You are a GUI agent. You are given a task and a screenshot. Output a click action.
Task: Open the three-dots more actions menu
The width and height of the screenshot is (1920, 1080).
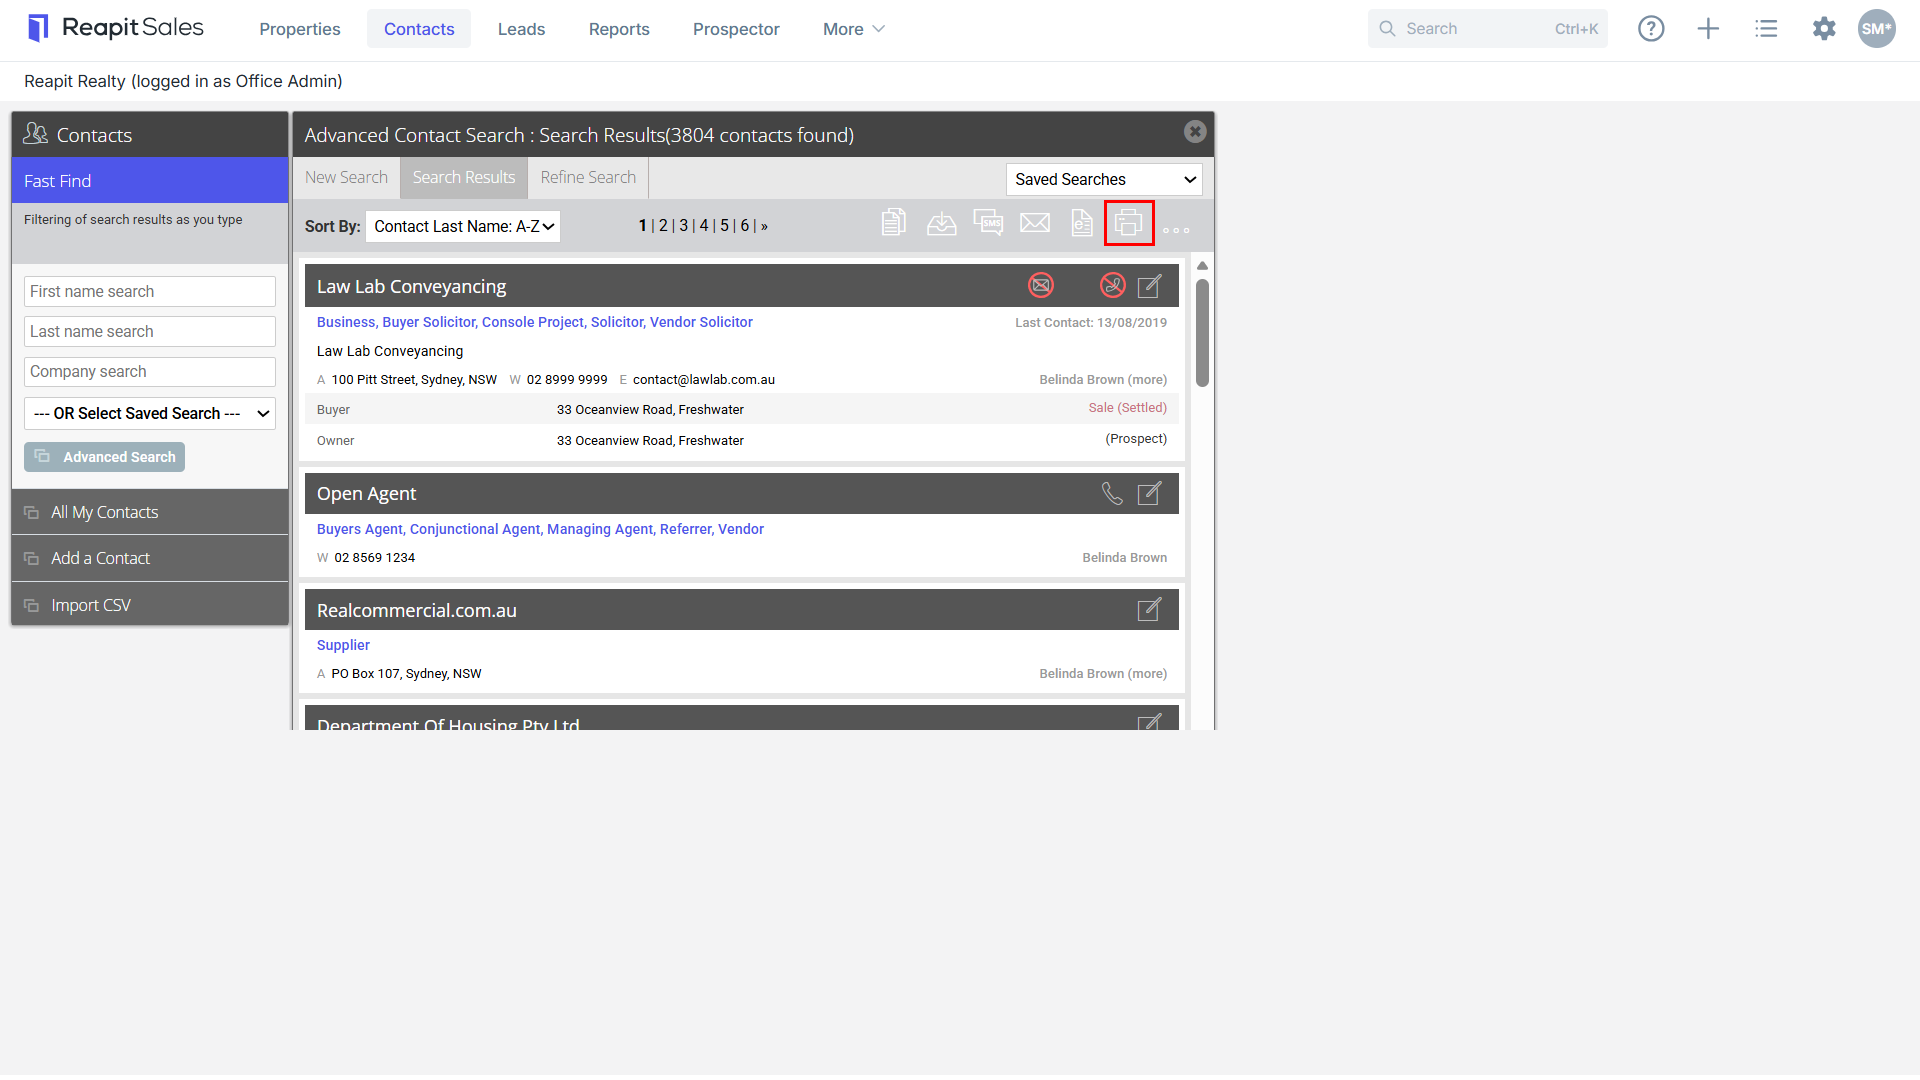(1176, 230)
